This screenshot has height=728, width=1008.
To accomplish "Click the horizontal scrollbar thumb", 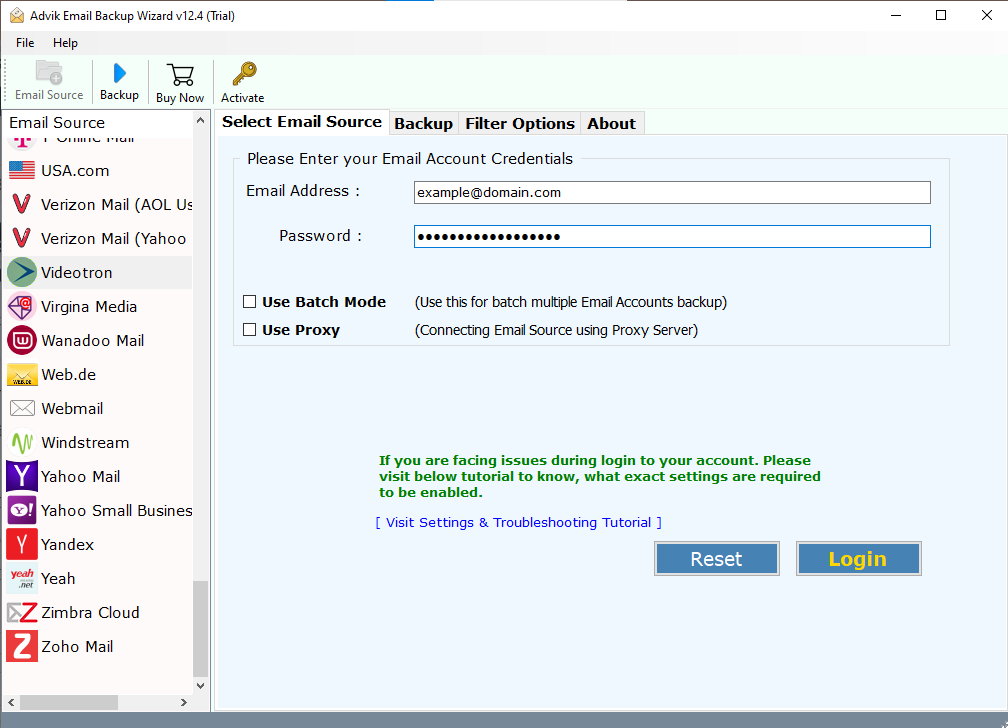I will [69, 702].
